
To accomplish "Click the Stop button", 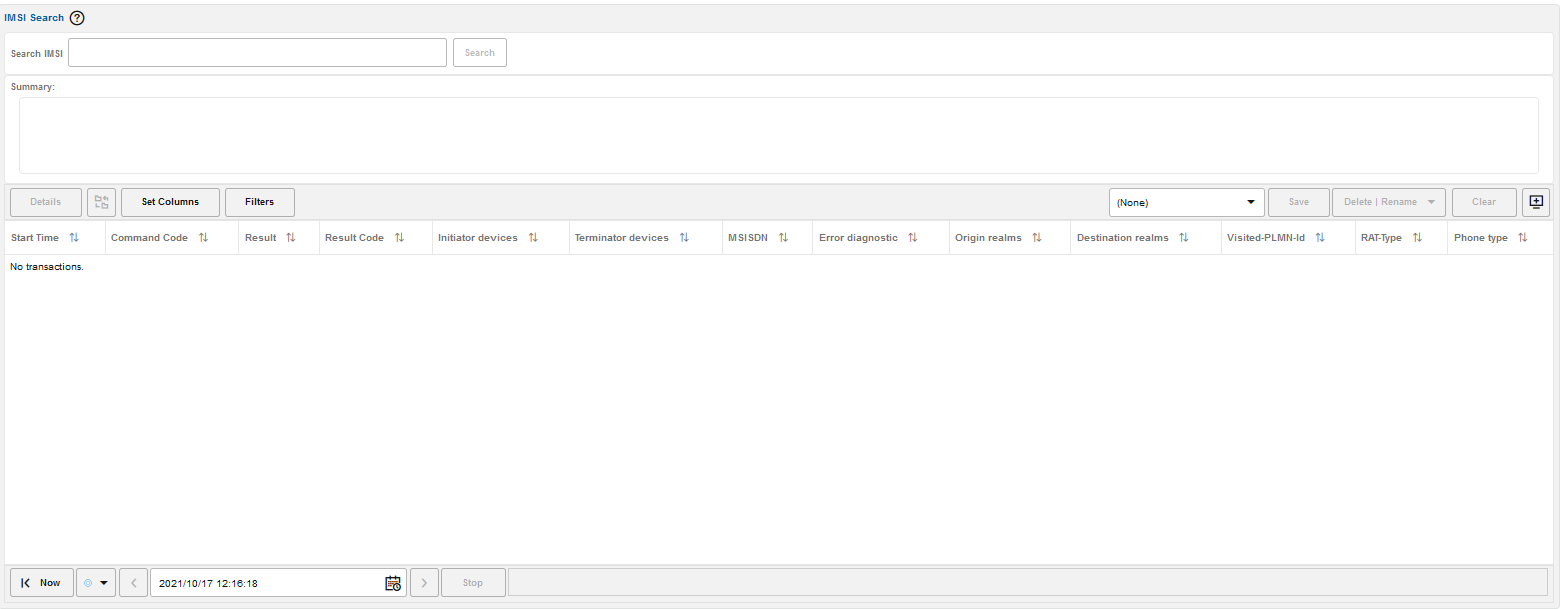I will [473, 583].
